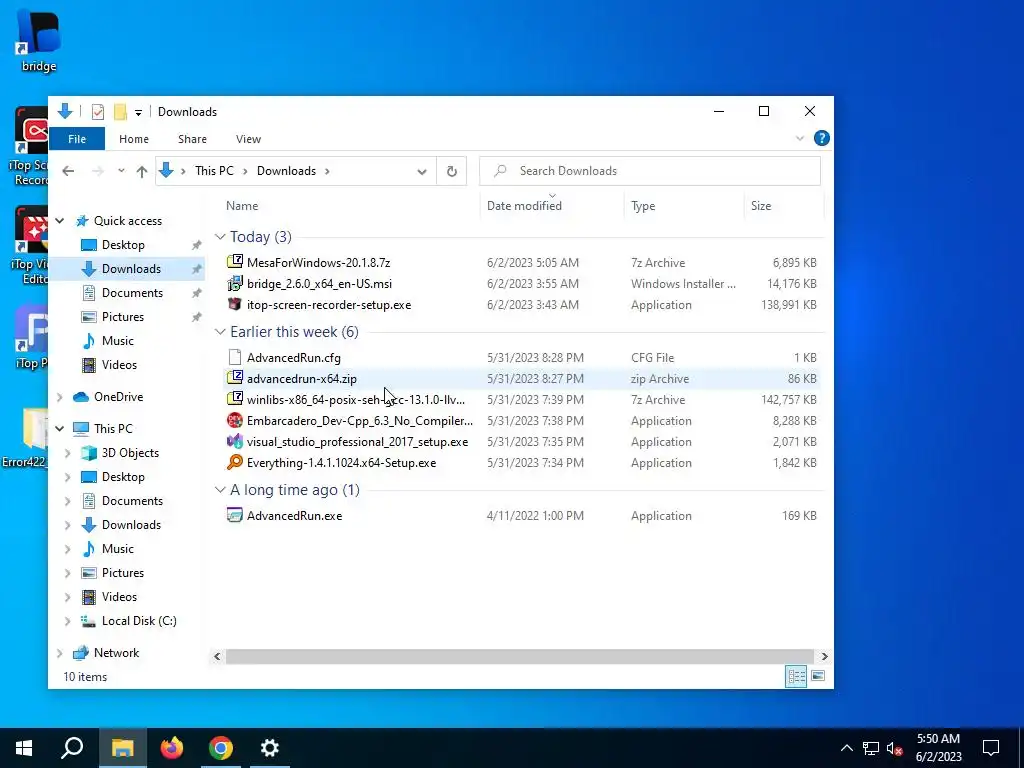Image resolution: width=1024 pixels, height=768 pixels.
Task: Switch to Details view layout
Action: tap(796, 677)
